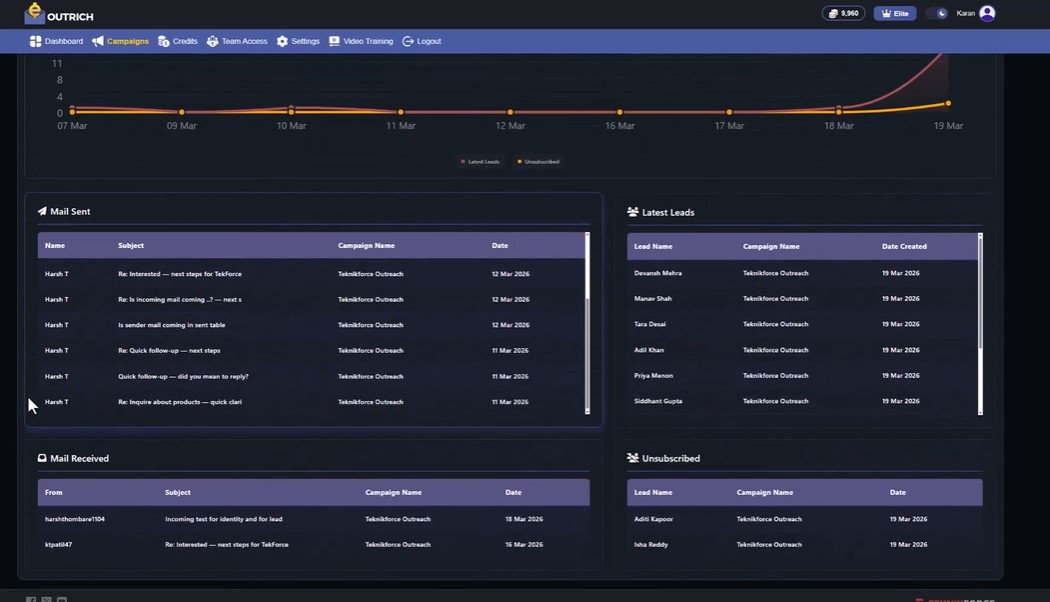The image size is (1050, 602).
Task: Open the Settings gear icon
Action: [283, 42]
